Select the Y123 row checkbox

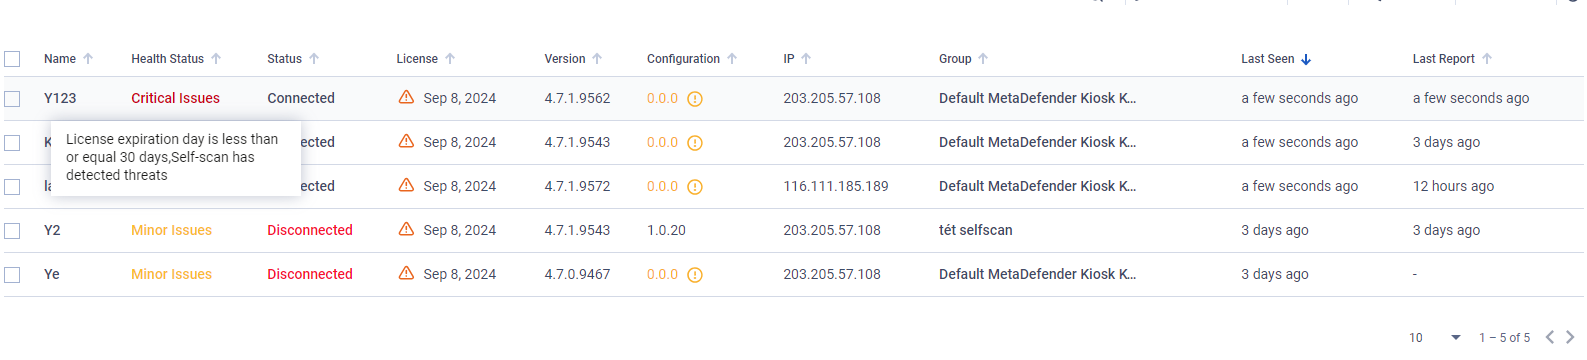pos(12,99)
